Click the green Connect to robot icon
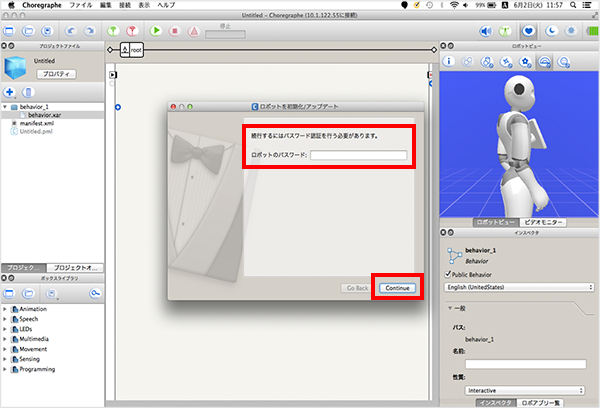Viewport: 600px width, 408px height. [113, 31]
